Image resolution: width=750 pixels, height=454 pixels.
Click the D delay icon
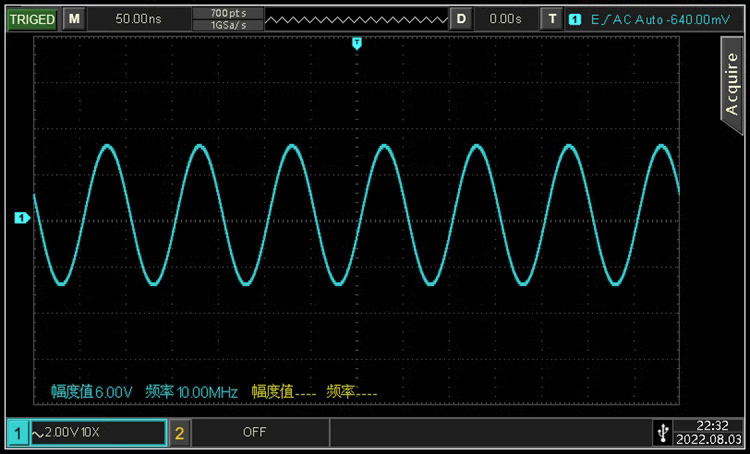point(461,19)
